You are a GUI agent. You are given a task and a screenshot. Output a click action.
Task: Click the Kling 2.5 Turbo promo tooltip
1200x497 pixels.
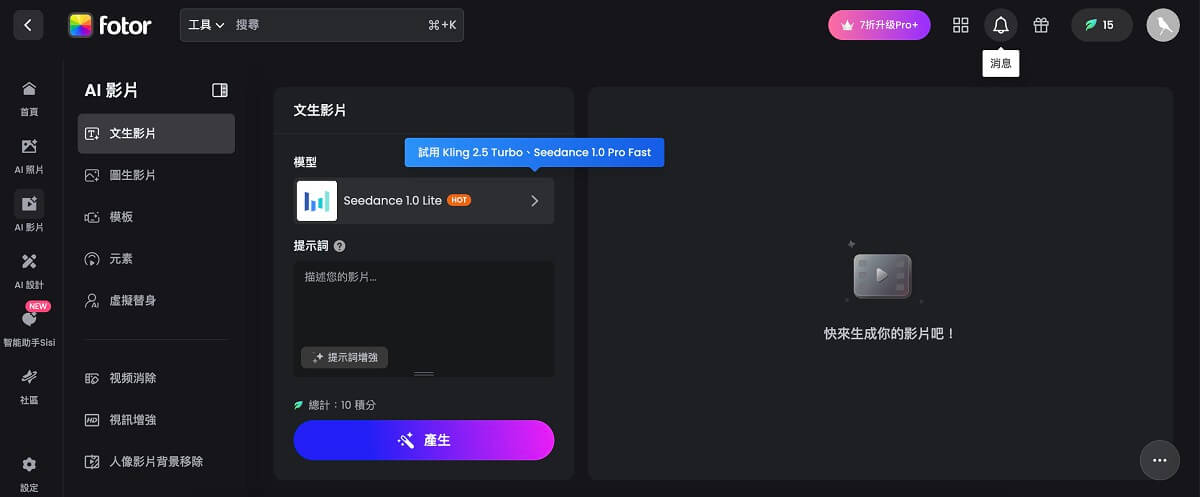[534, 152]
